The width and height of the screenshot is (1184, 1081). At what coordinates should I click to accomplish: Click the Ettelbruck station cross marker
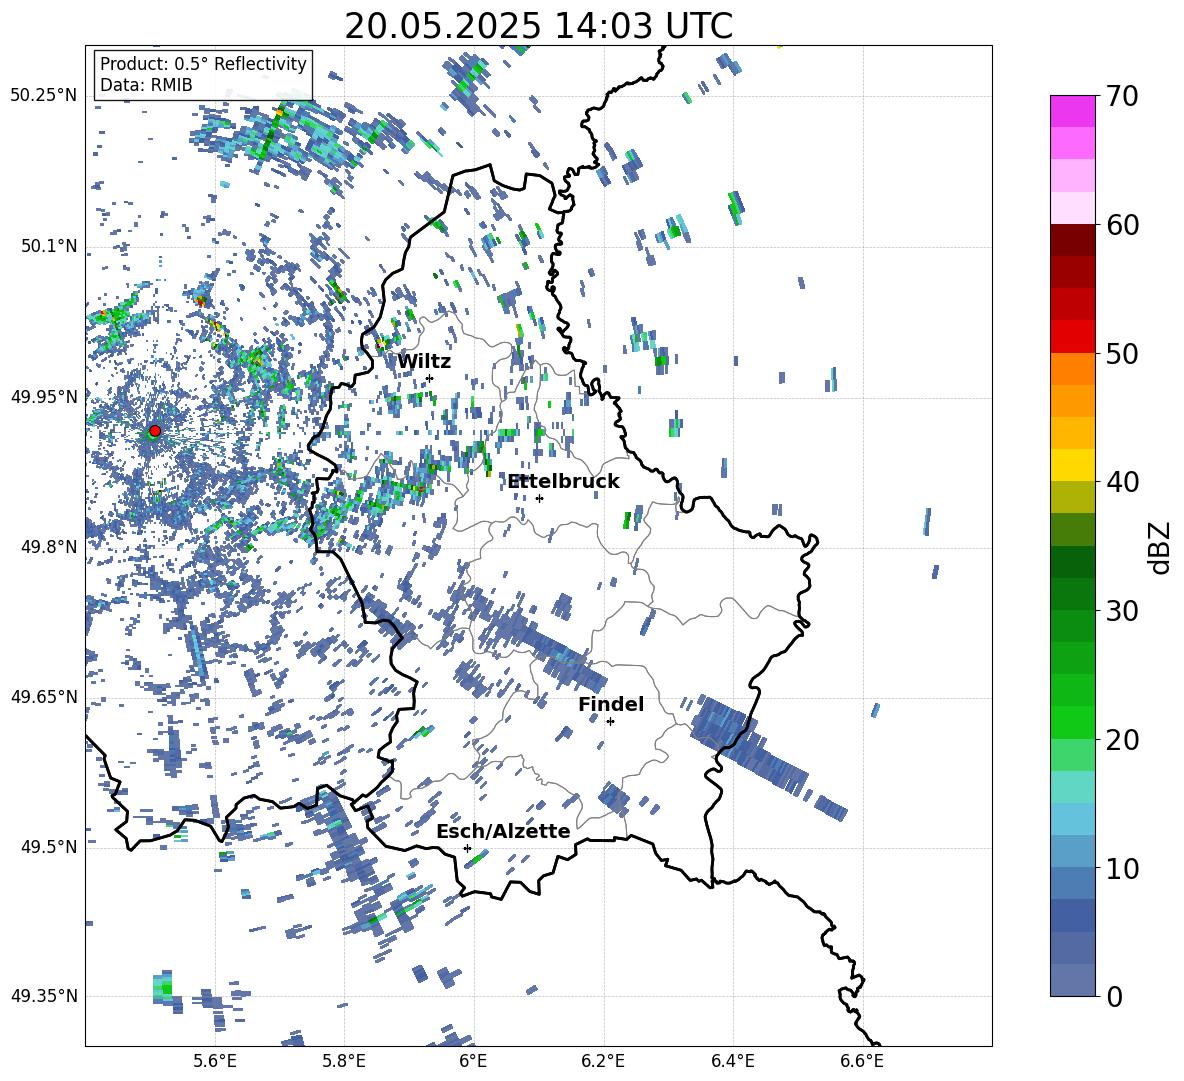(x=539, y=498)
